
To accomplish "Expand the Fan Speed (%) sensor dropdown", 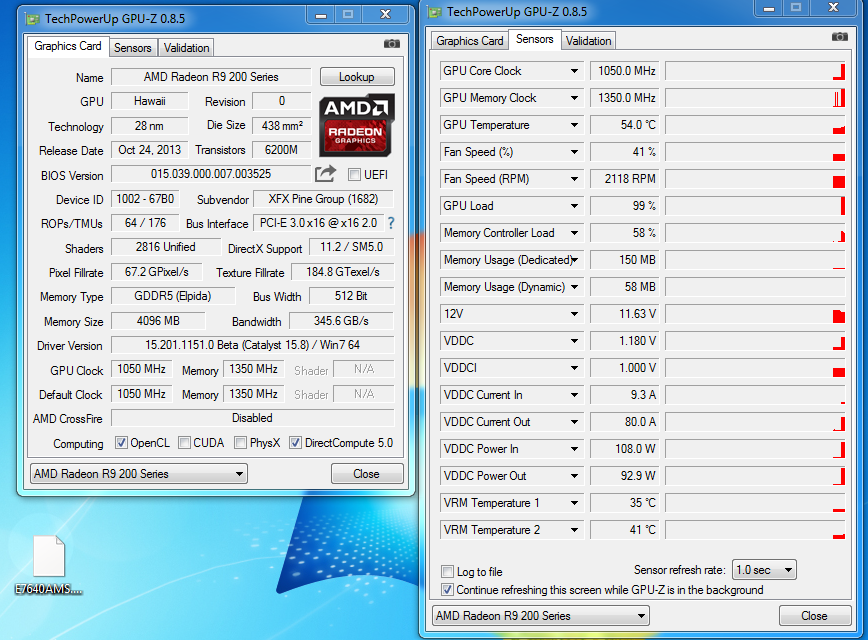I will click(x=574, y=152).
